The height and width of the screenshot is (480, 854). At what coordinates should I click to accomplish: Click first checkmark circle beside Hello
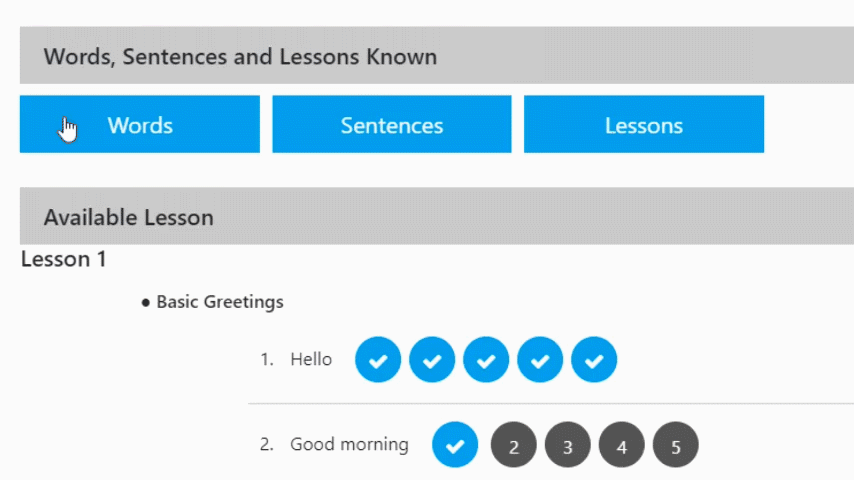click(378, 360)
